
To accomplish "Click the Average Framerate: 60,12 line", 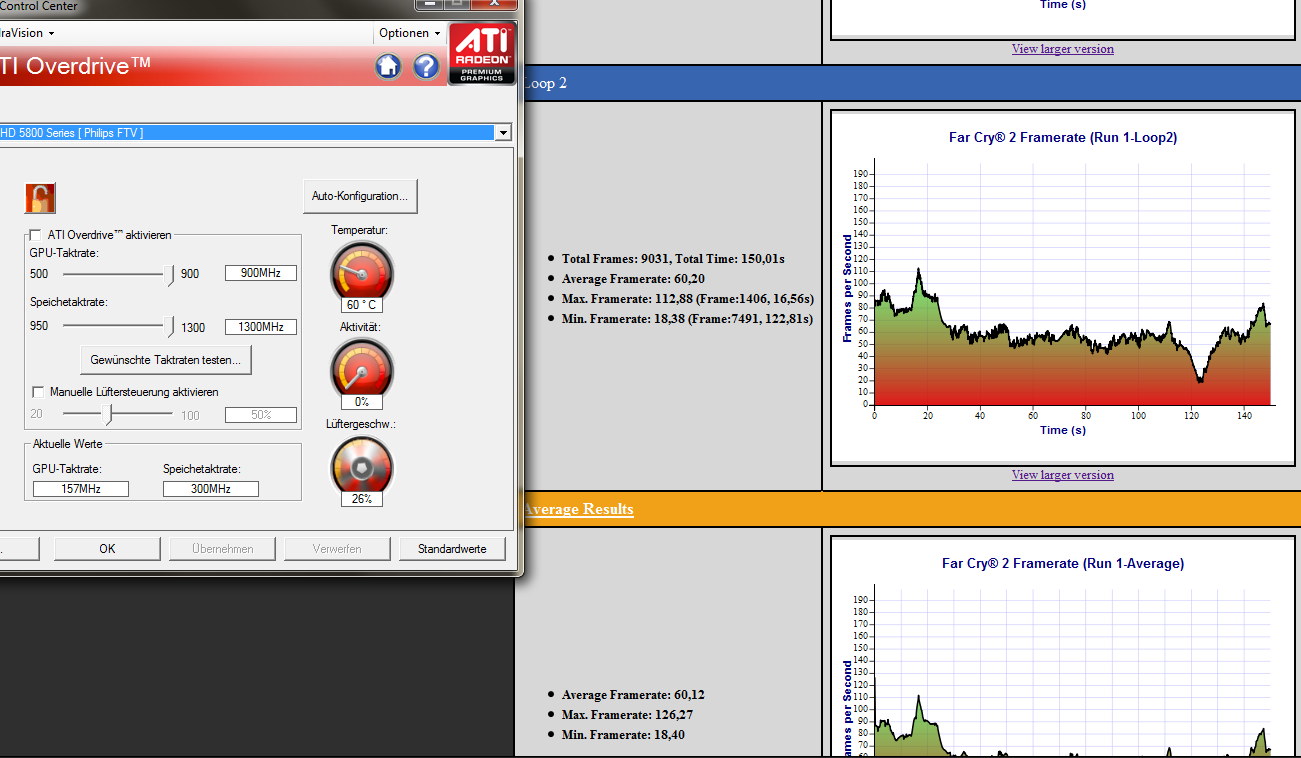I will [x=634, y=695].
